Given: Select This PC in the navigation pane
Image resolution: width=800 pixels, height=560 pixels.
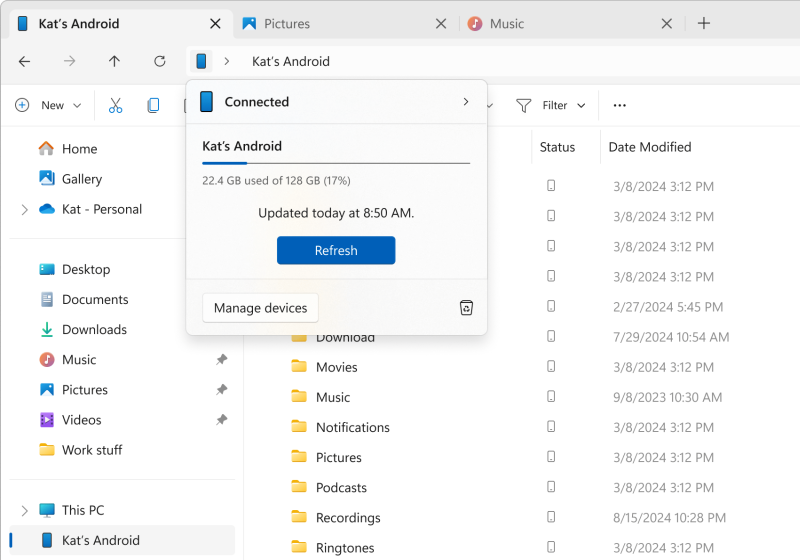Looking at the screenshot, I should [x=71, y=510].
